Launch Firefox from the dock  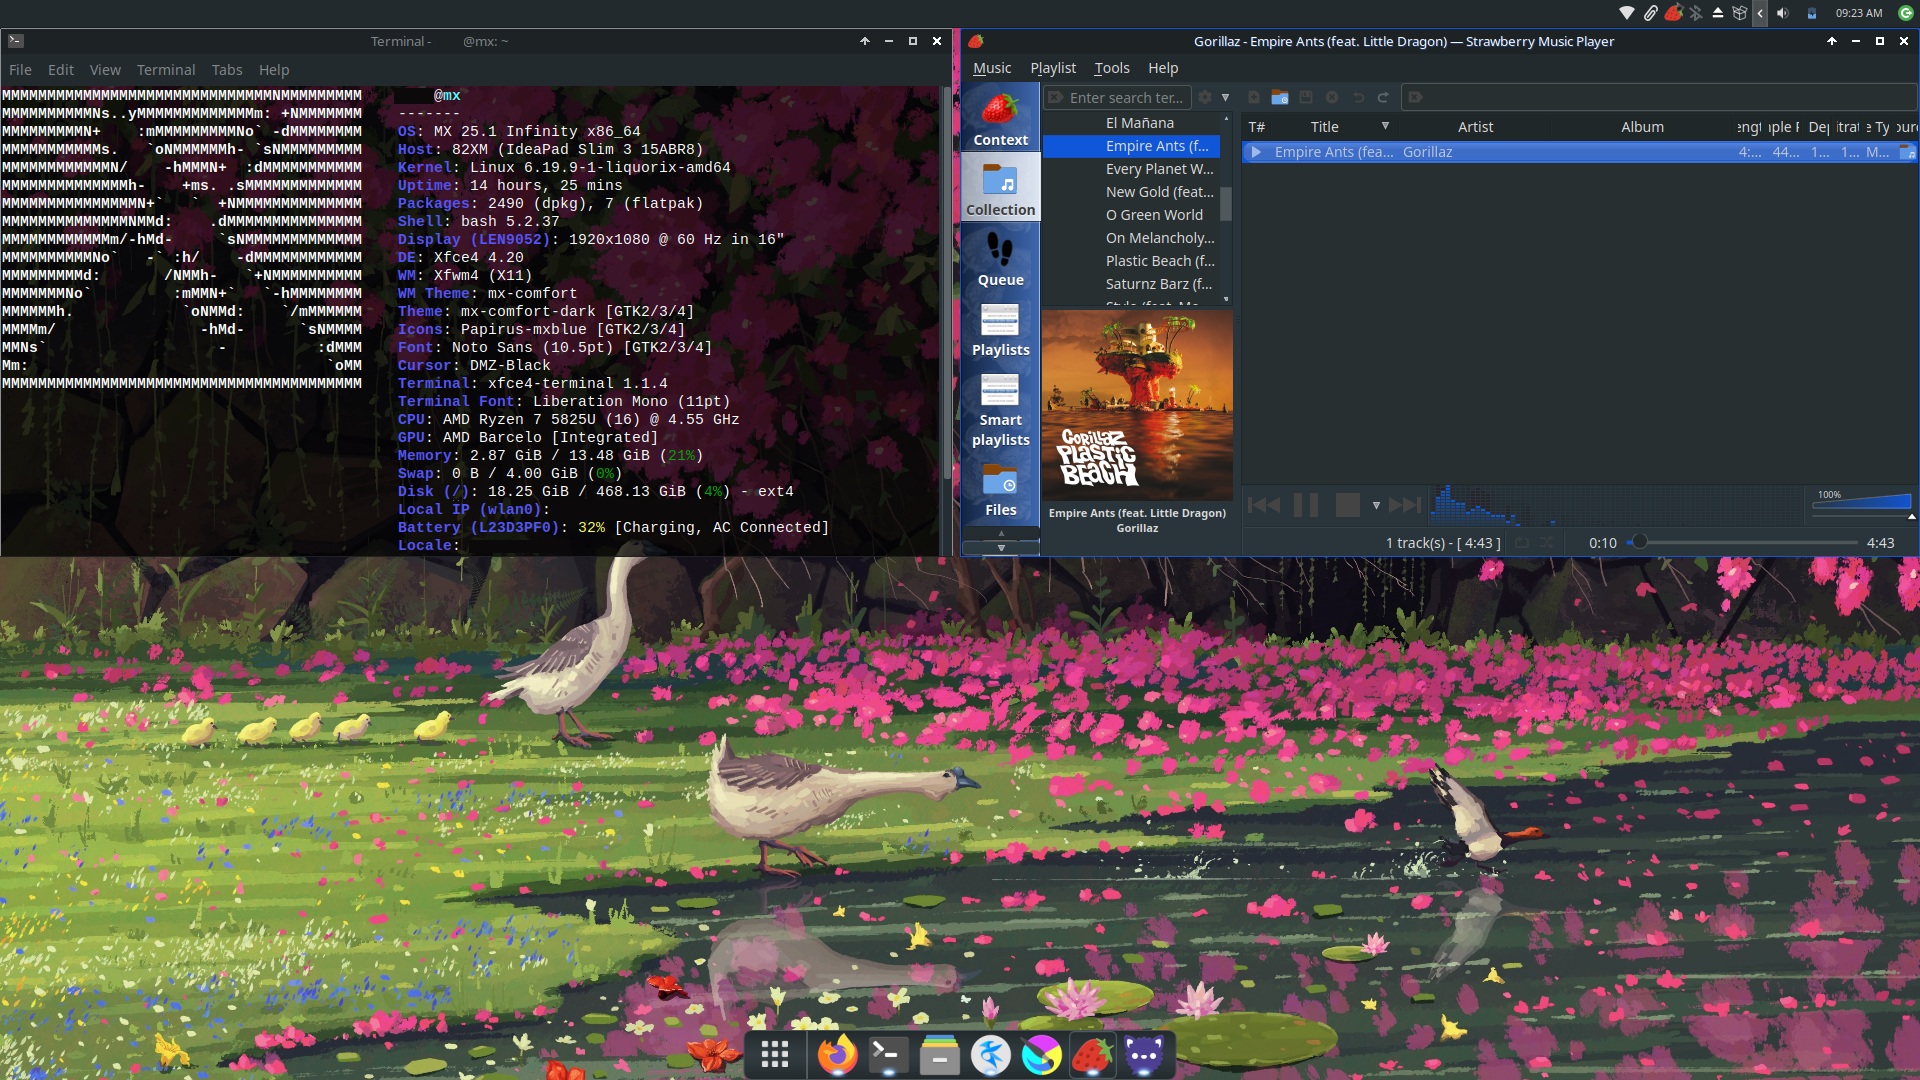coord(837,1055)
